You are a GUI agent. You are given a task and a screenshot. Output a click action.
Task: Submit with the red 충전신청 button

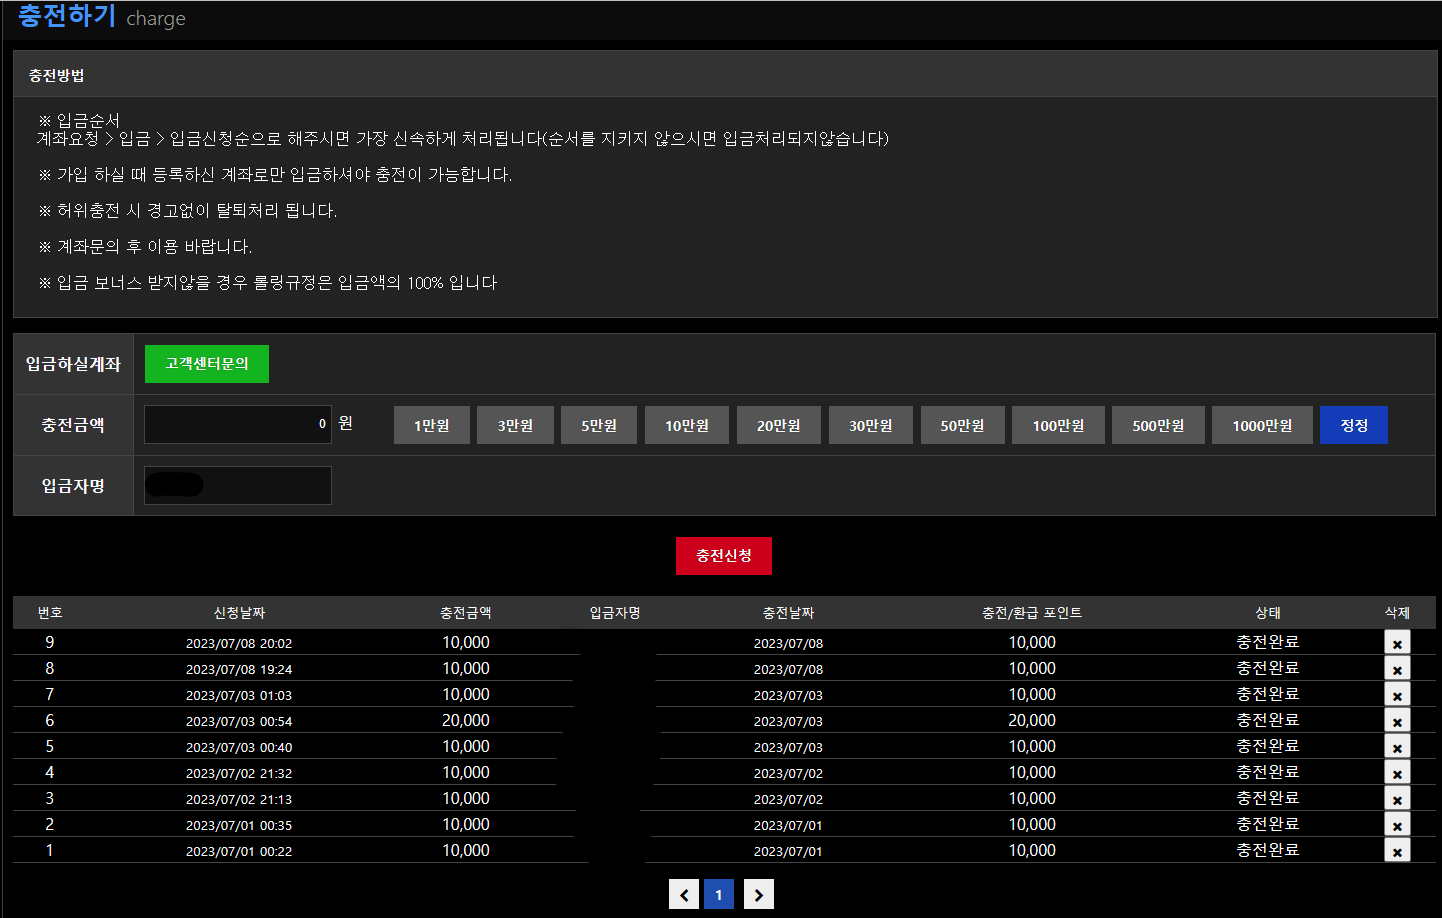pyautogui.click(x=723, y=556)
